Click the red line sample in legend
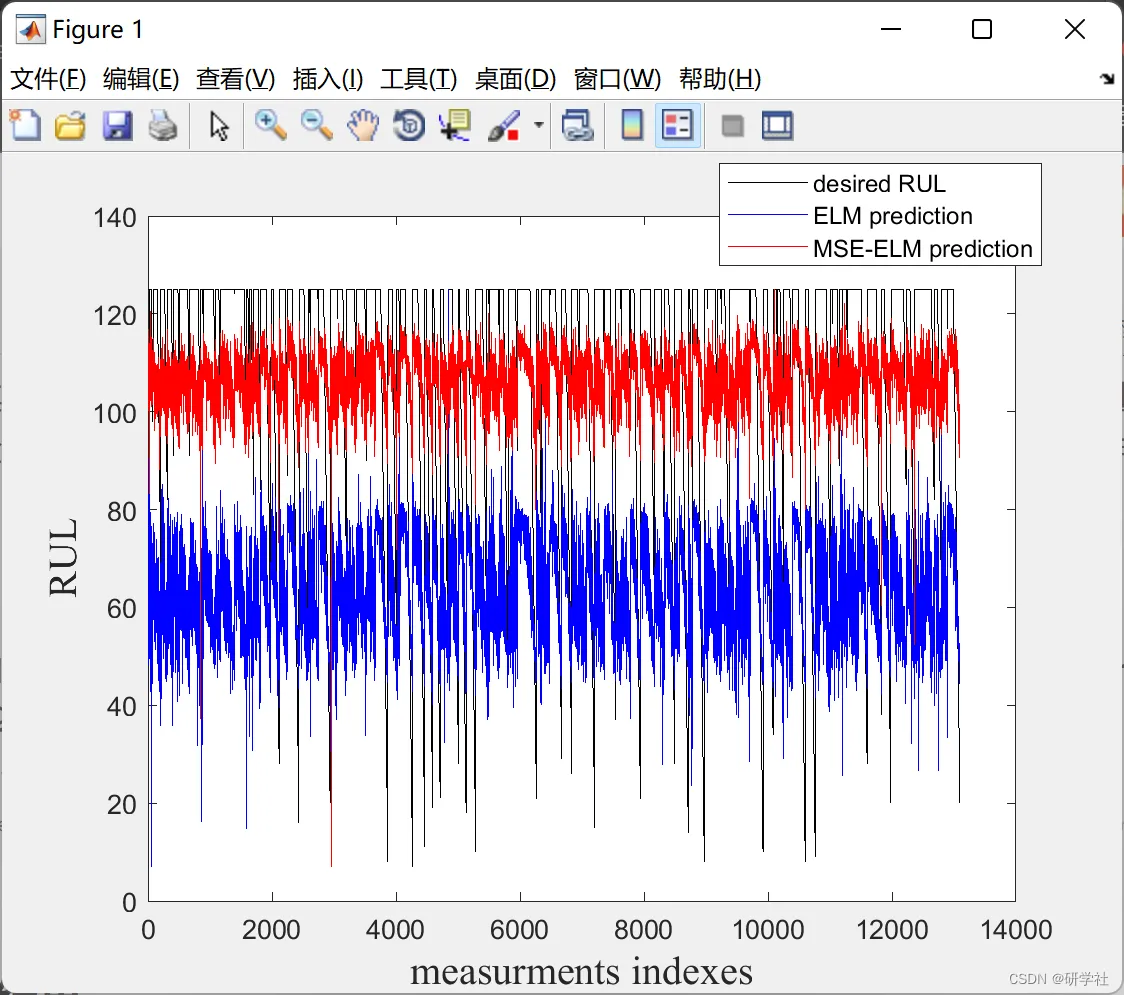Screen dimensions: 1124x995 click(767, 247)
